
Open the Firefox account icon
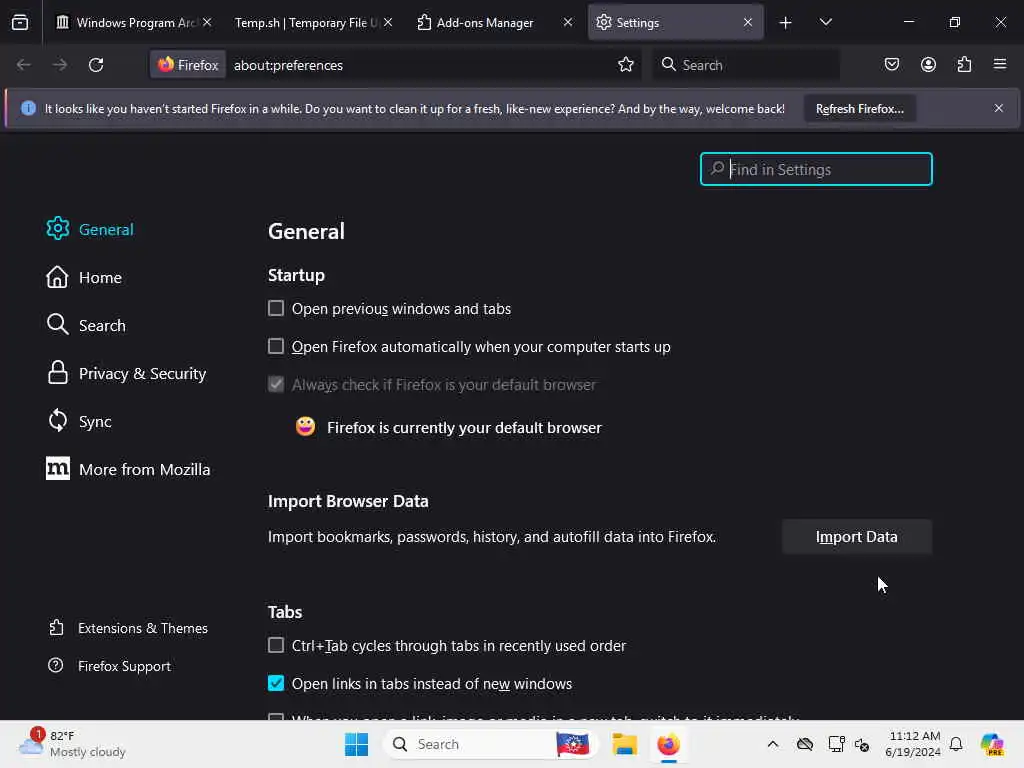(x=928, y=65)
